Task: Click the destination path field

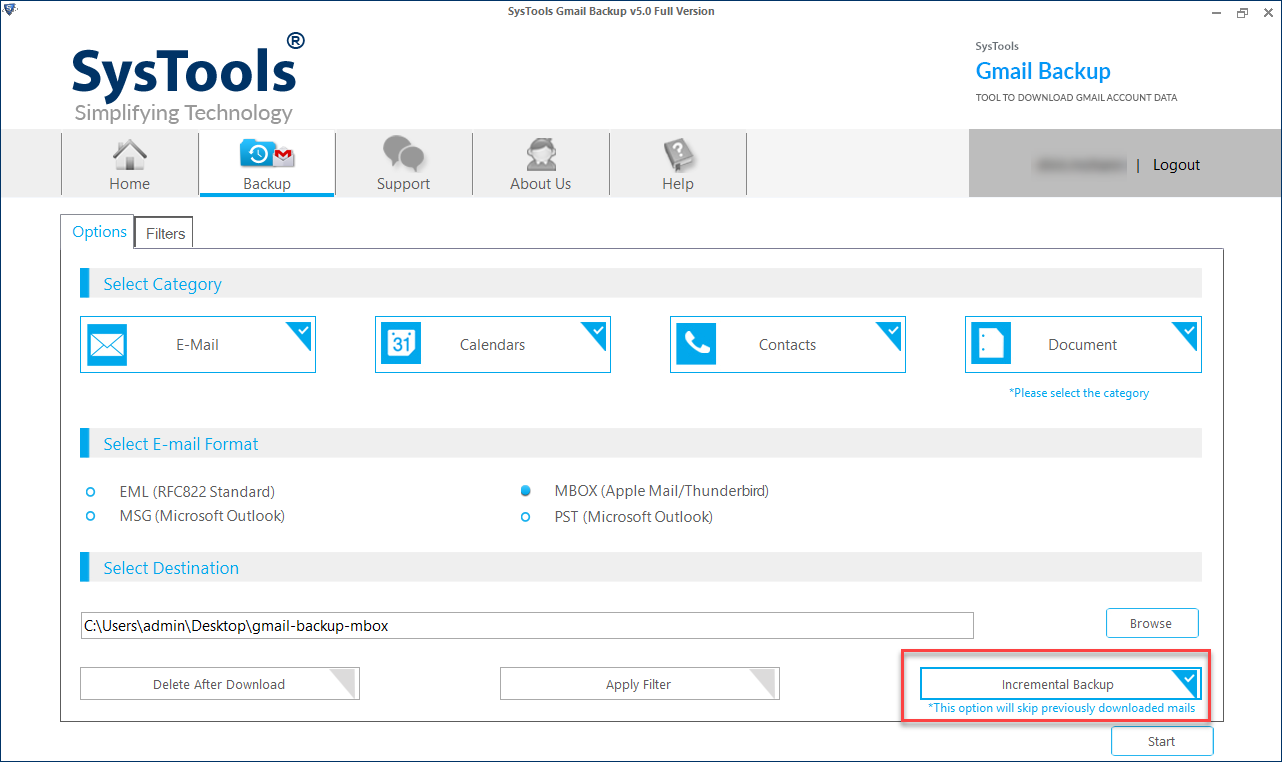Action: (527, 626)
